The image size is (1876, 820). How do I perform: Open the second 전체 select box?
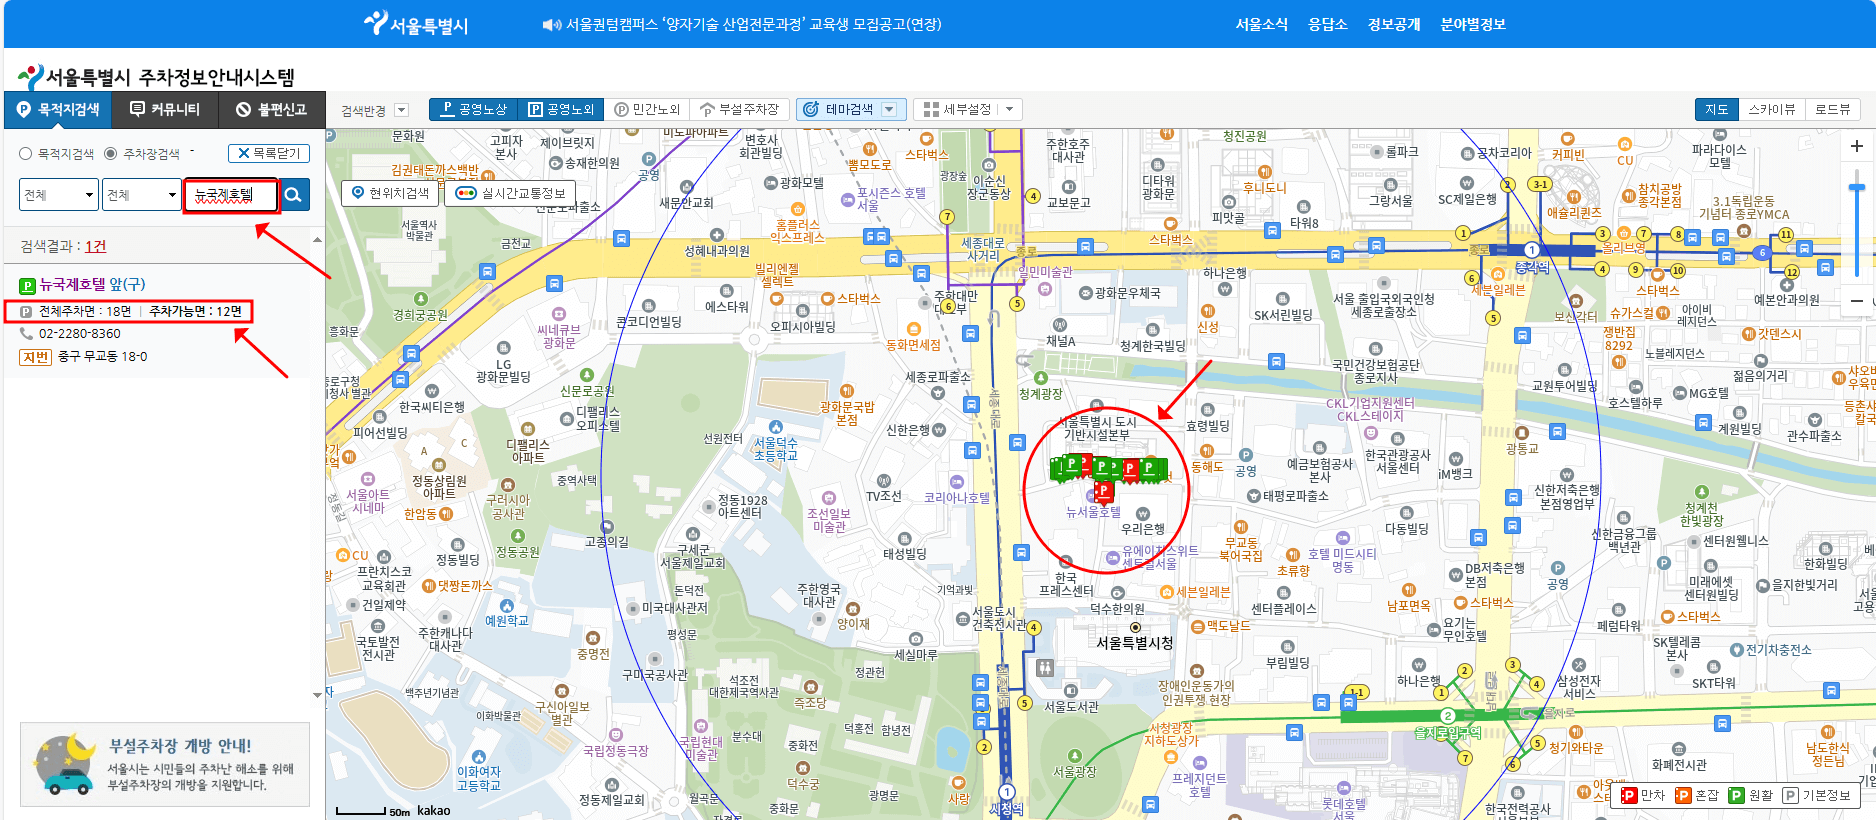coord(142,195)
